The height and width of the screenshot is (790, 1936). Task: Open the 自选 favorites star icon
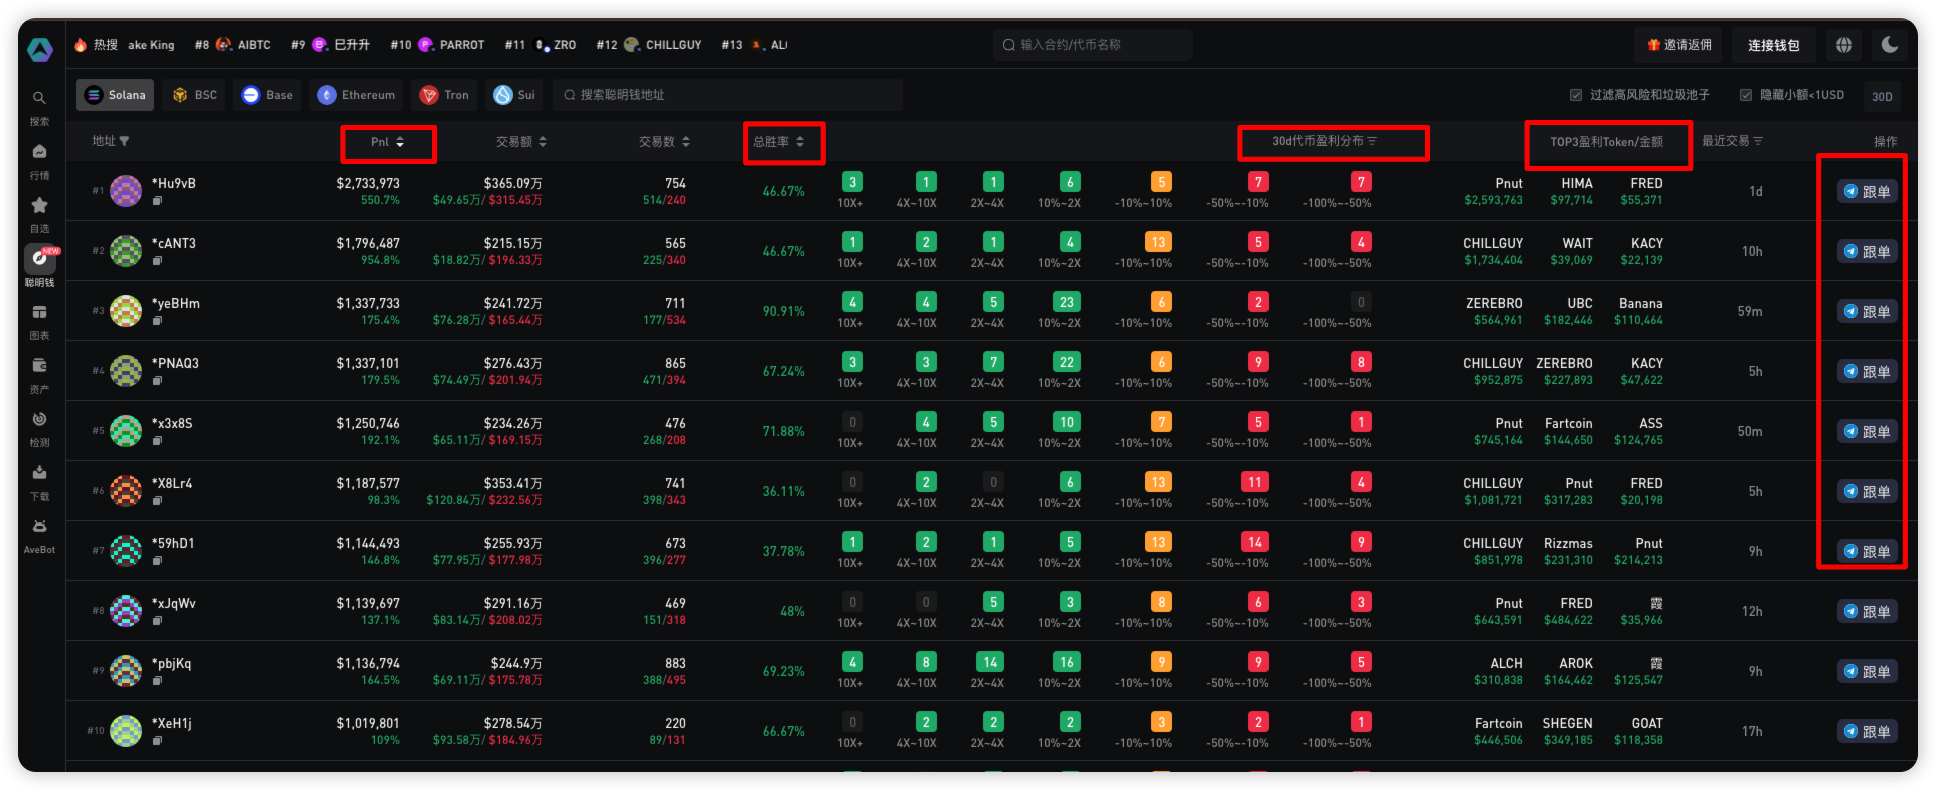click(x=39, y=206)
